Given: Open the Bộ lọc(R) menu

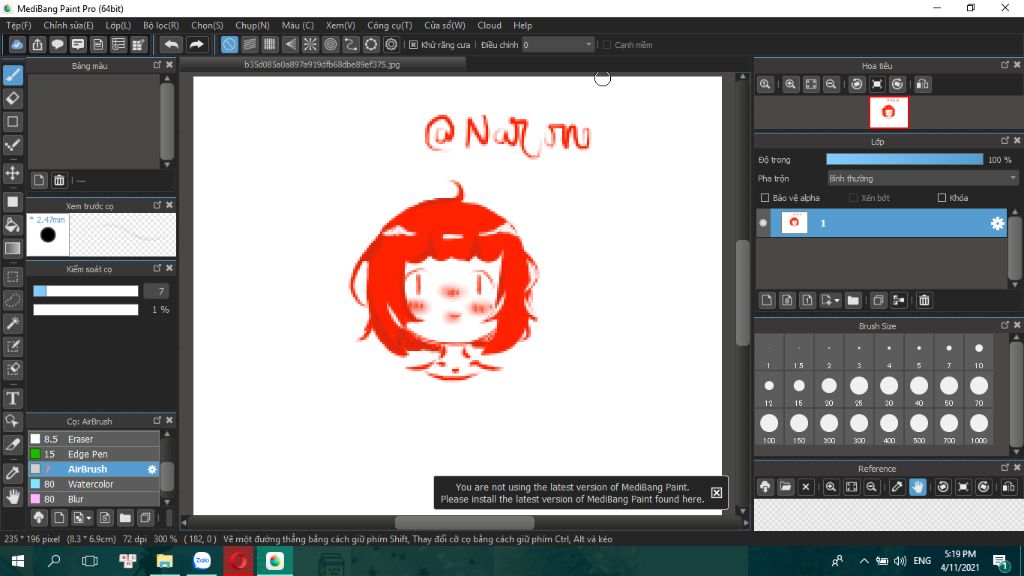Looking at the screenshot, I should pos(161,25).
